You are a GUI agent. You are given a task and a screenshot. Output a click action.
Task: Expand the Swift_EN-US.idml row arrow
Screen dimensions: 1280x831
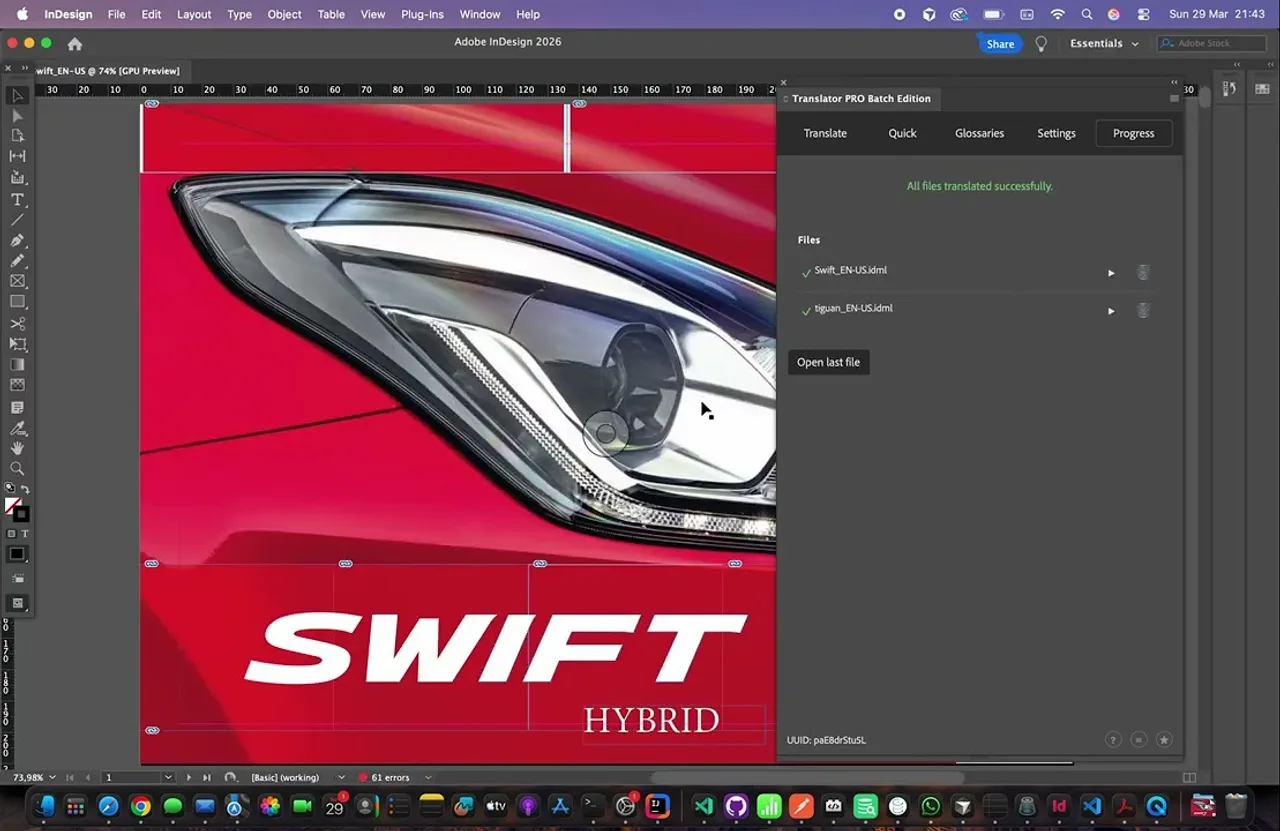tap(1111, 273)
